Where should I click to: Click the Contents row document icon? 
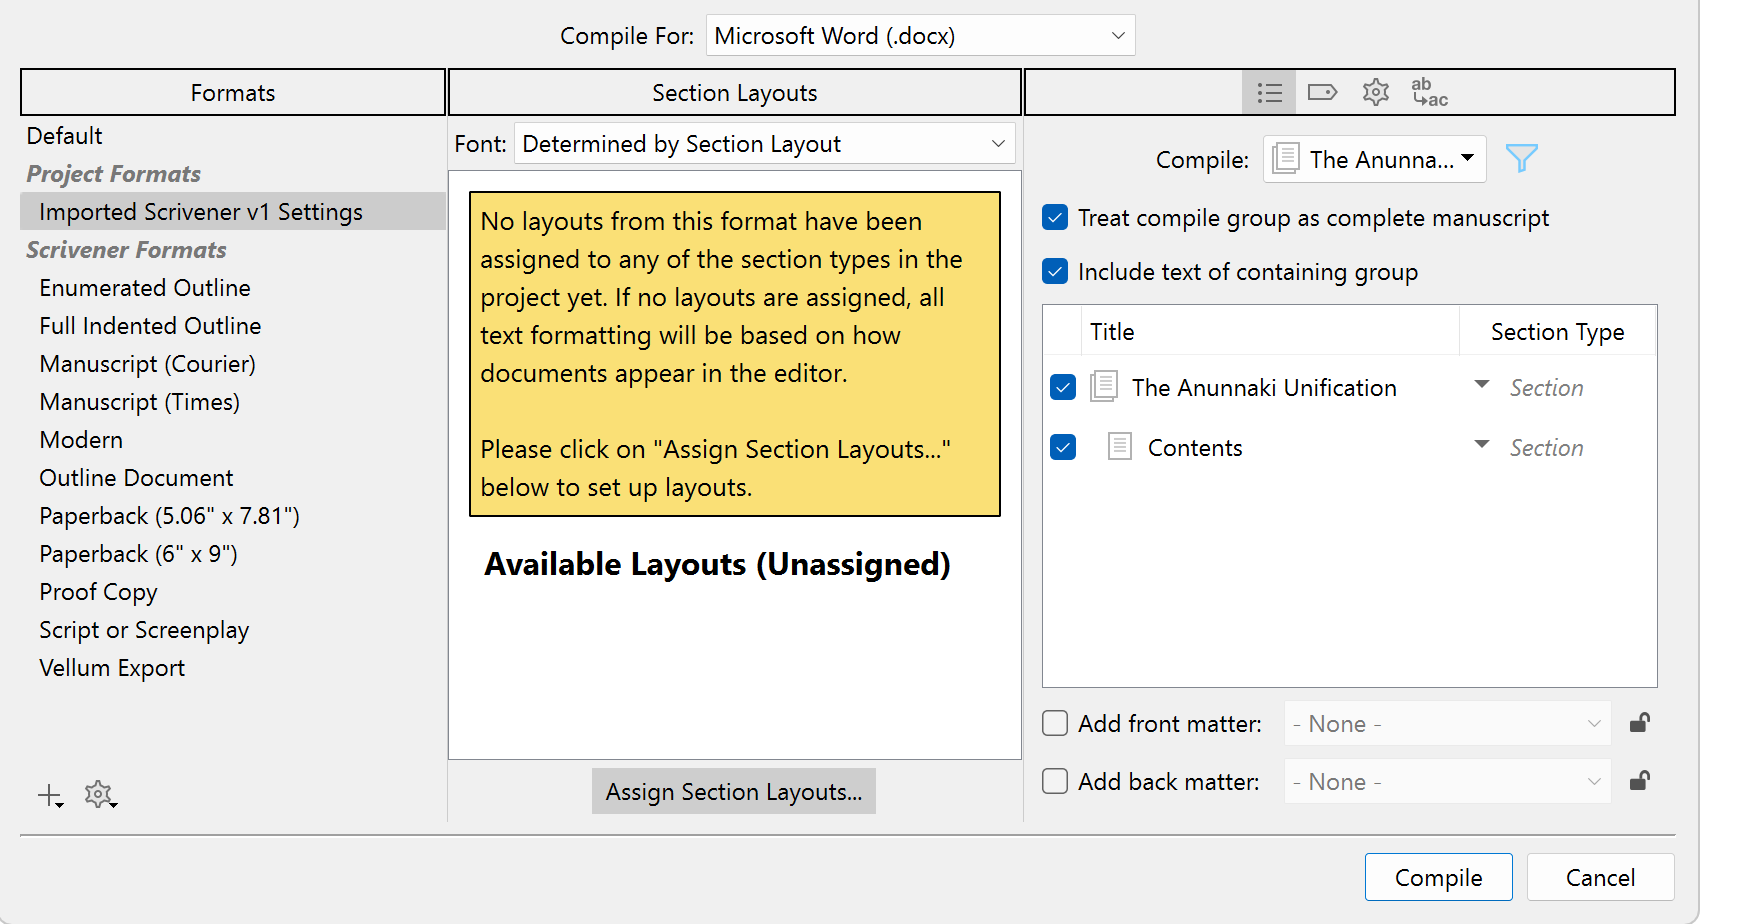(x=1120, y=446)
